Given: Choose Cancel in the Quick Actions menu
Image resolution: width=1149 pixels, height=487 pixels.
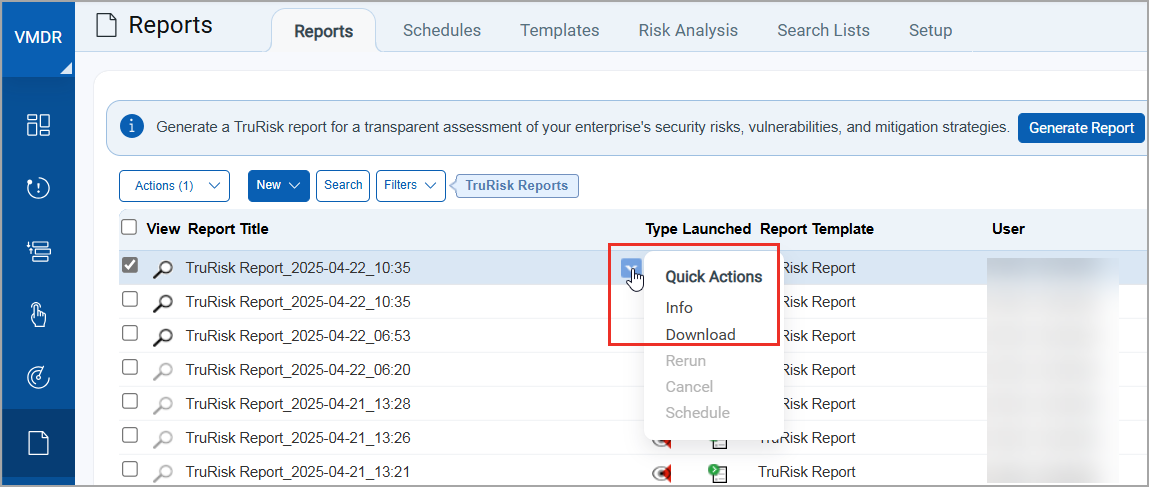Looking at the screenshot, I should (x=689, y=387).
